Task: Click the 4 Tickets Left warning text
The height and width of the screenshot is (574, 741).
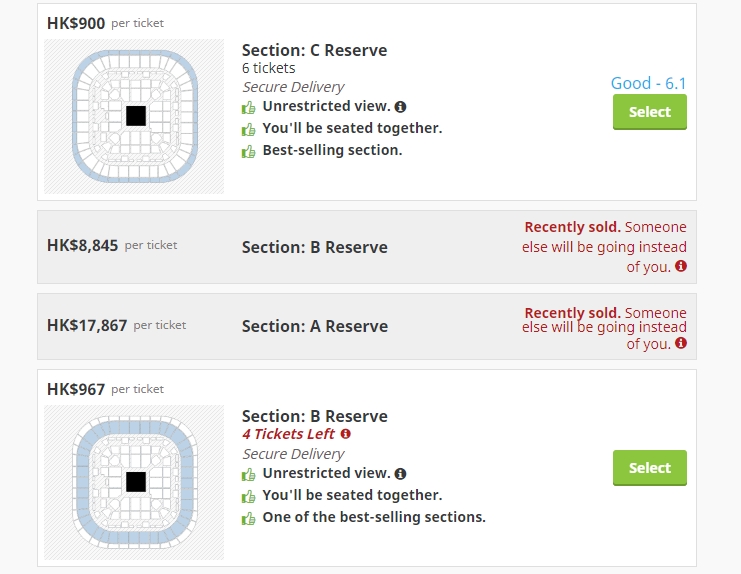Action: pyautogui.click(x=288, y=434)
